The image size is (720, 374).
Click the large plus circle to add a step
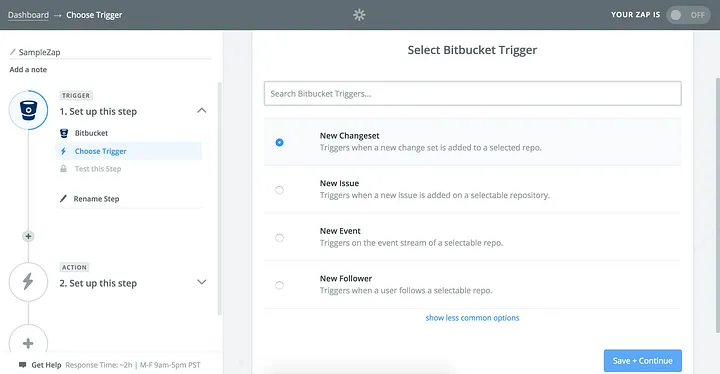pos(28,343)
